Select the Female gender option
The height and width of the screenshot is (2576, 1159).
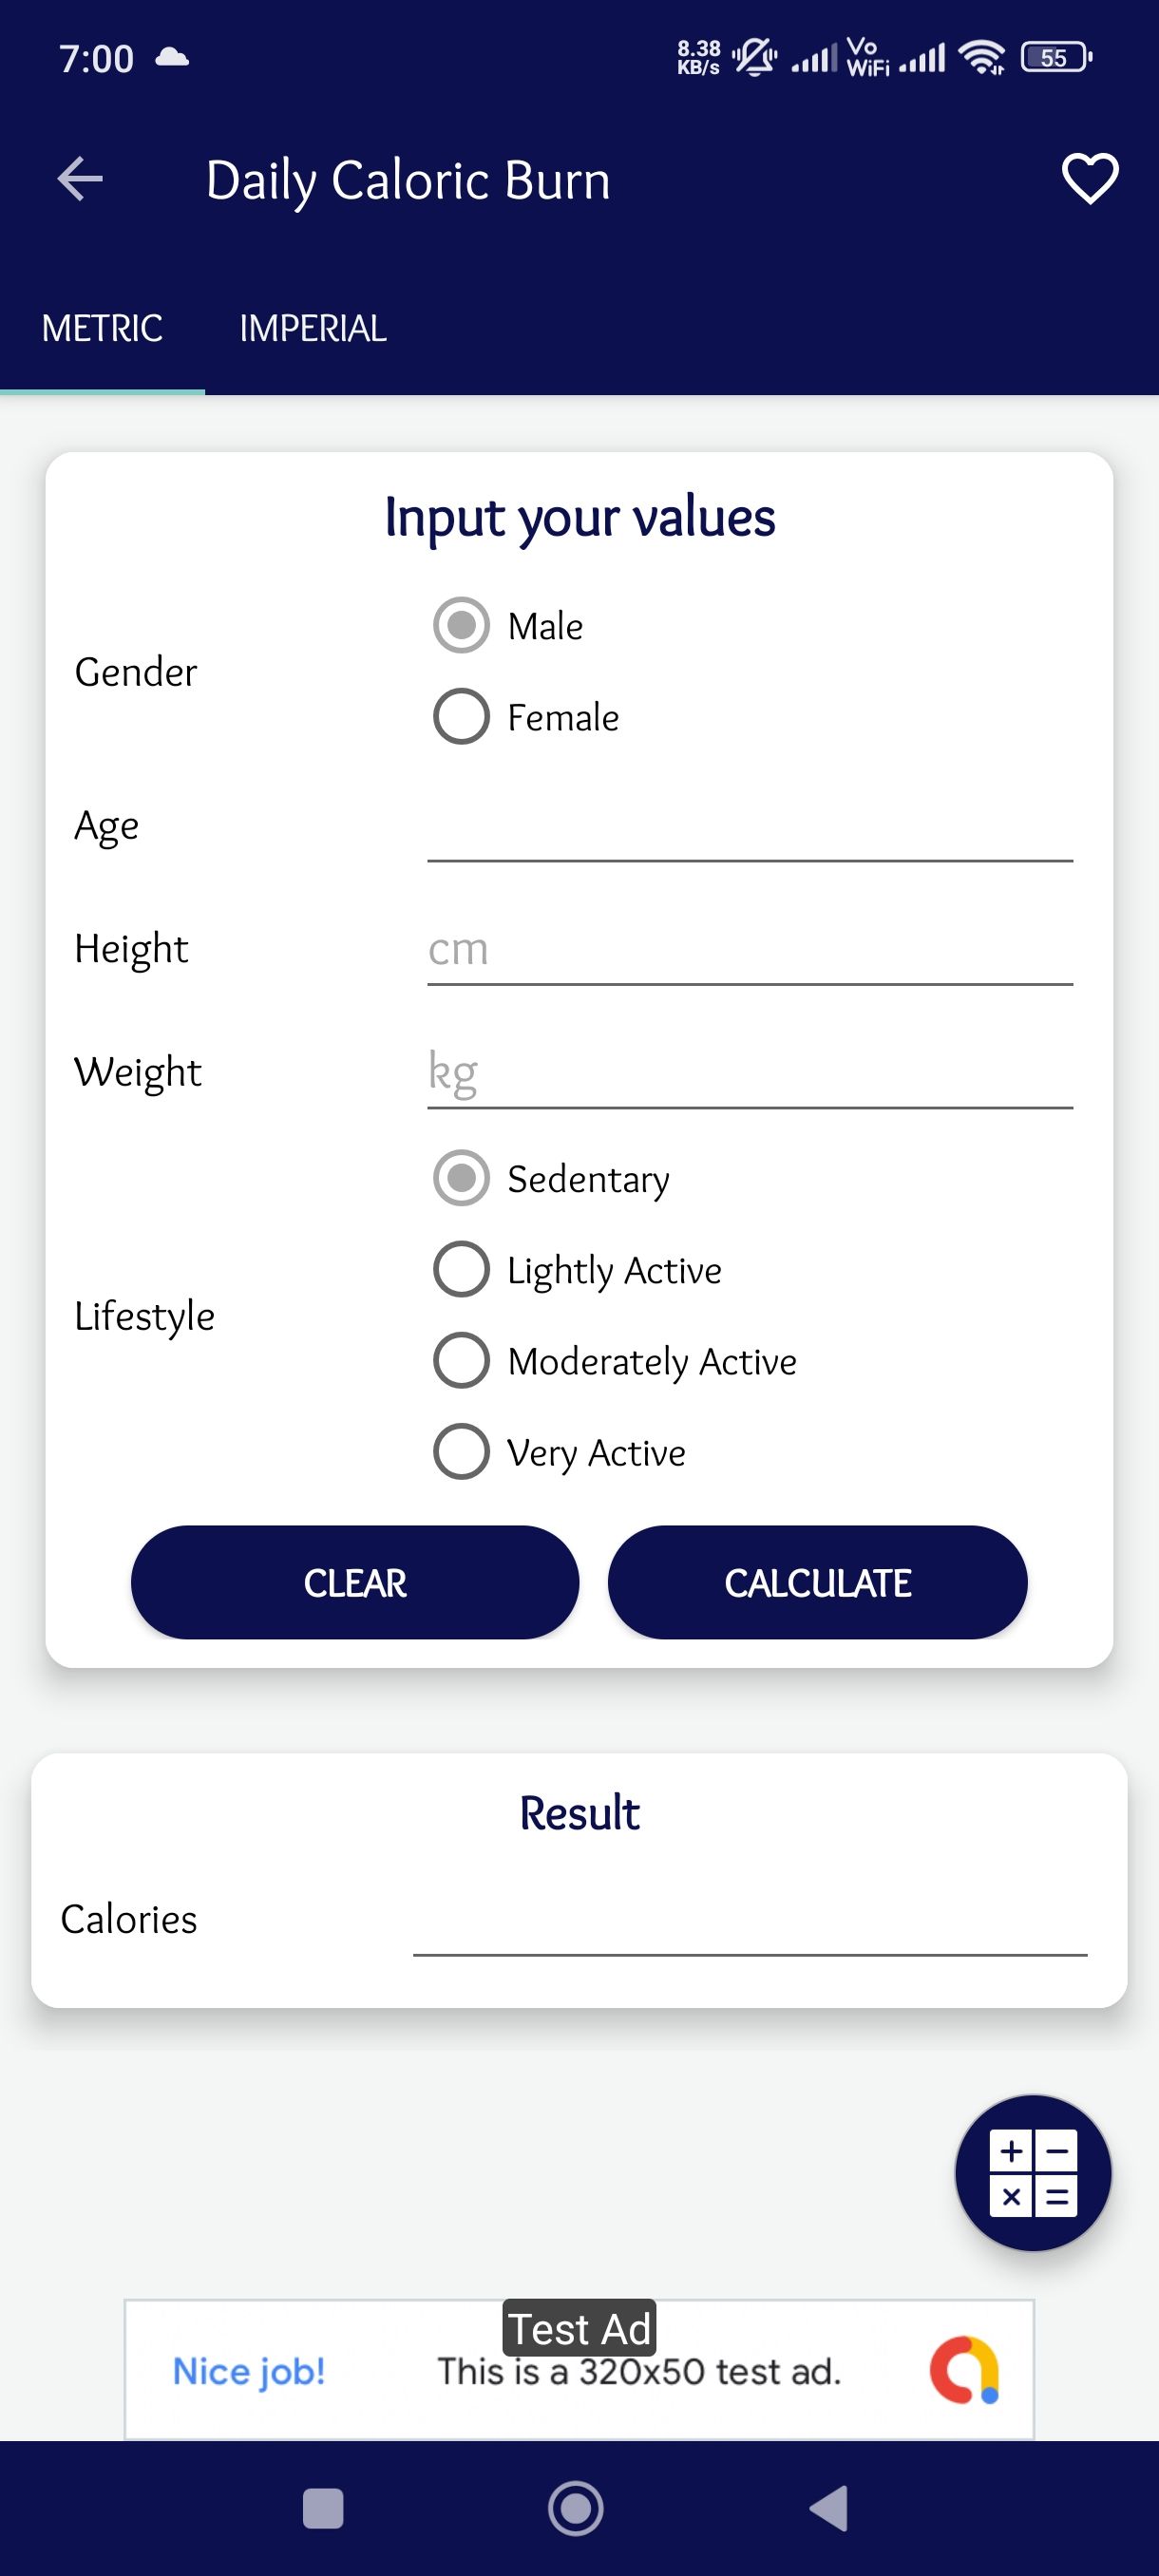[461, 717]
